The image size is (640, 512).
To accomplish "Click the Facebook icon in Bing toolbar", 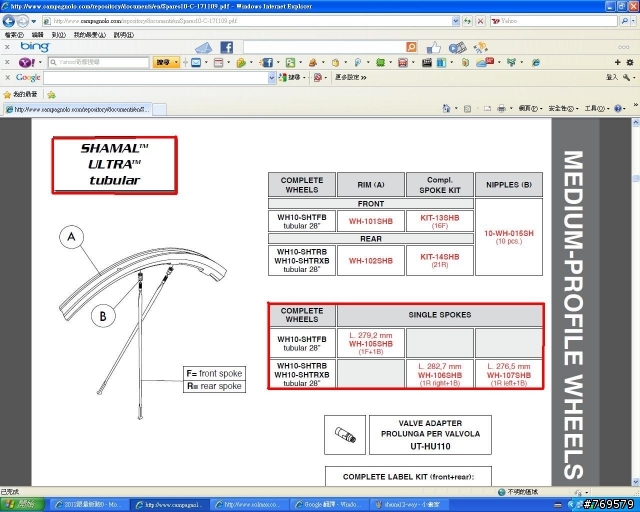I will click(227, 48).
